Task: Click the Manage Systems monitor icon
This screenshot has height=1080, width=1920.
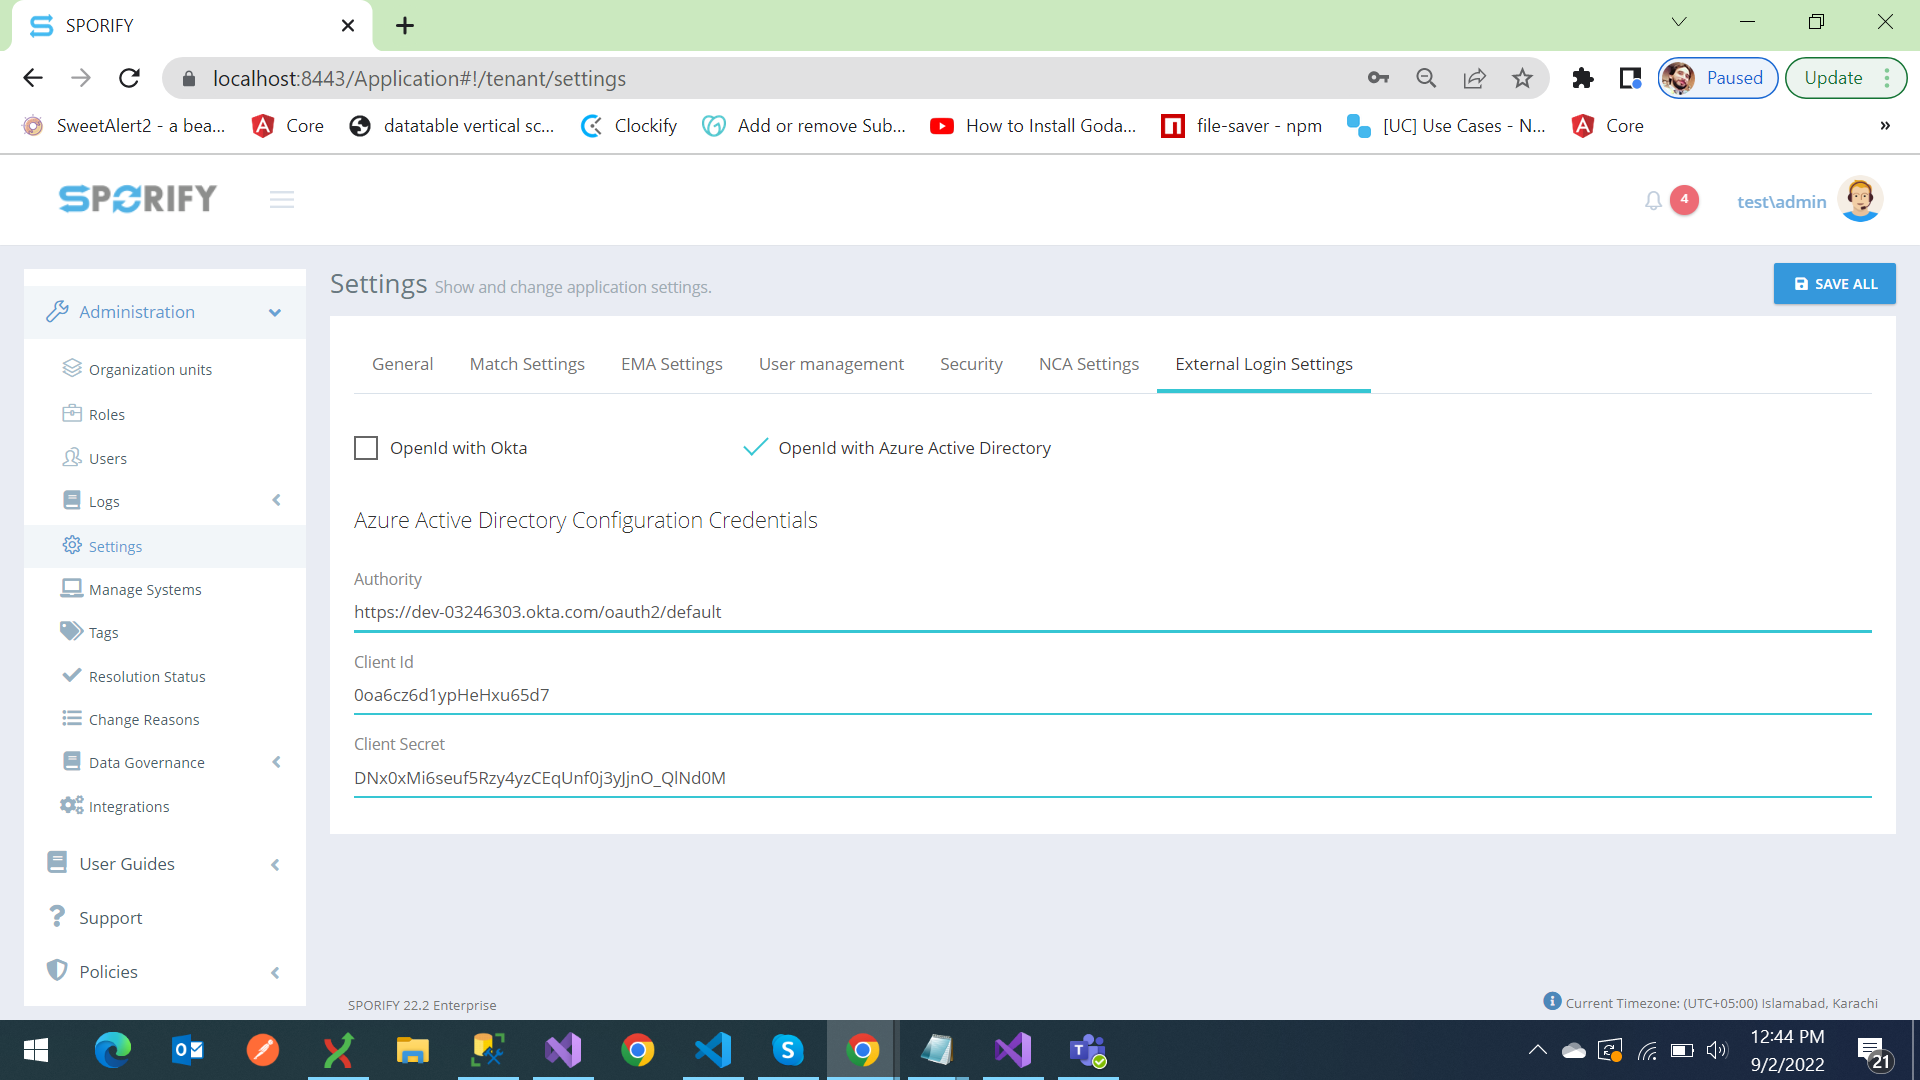Action: coord(71,588)
